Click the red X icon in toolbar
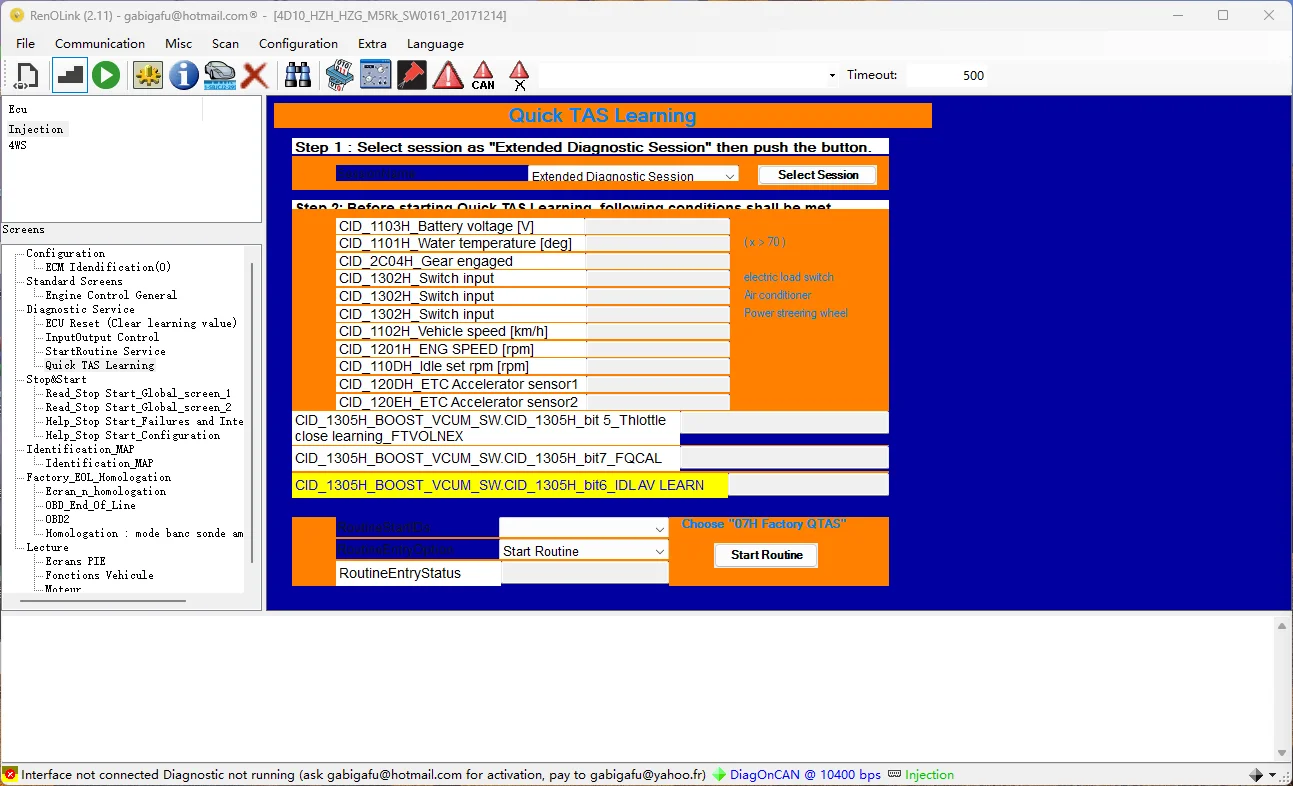Viewport: 1293px width, 786px height. pos(255,75)
